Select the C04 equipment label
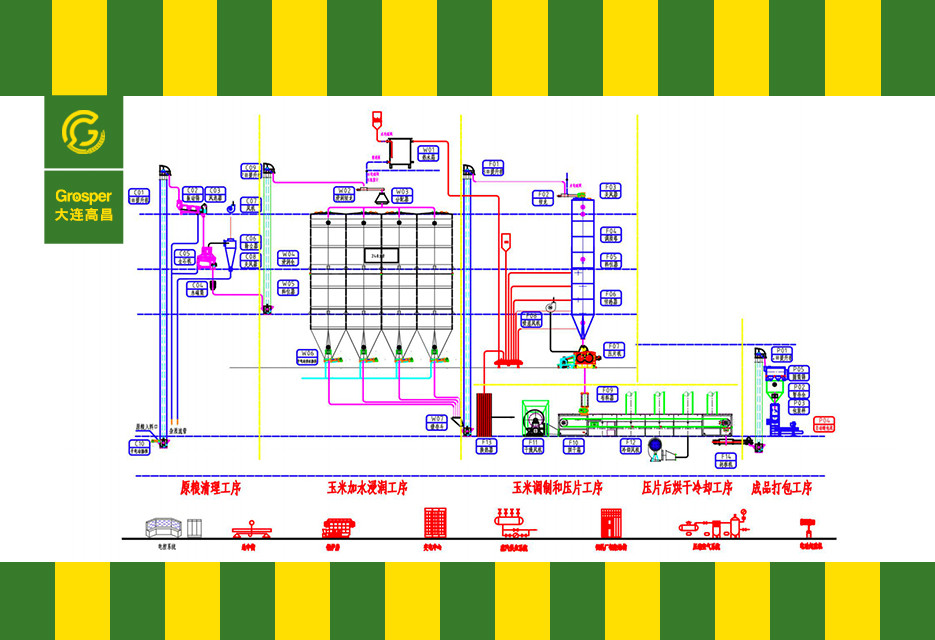Viewport: 935px width, 640px height. click(197, 289)
